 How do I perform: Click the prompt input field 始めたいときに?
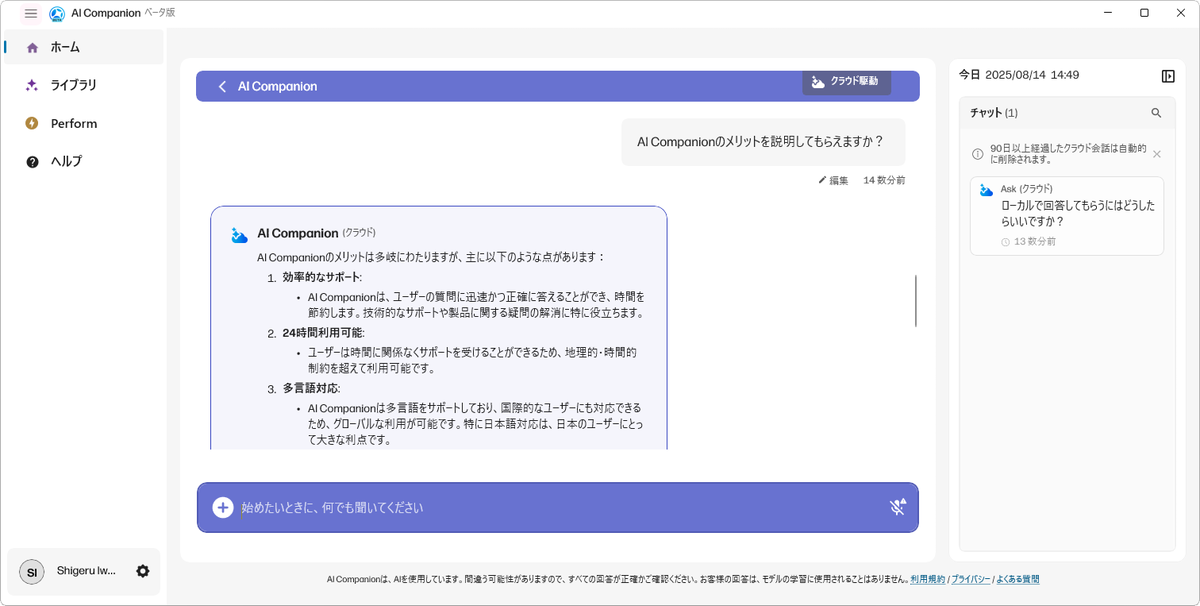click(x=557, y=507)
